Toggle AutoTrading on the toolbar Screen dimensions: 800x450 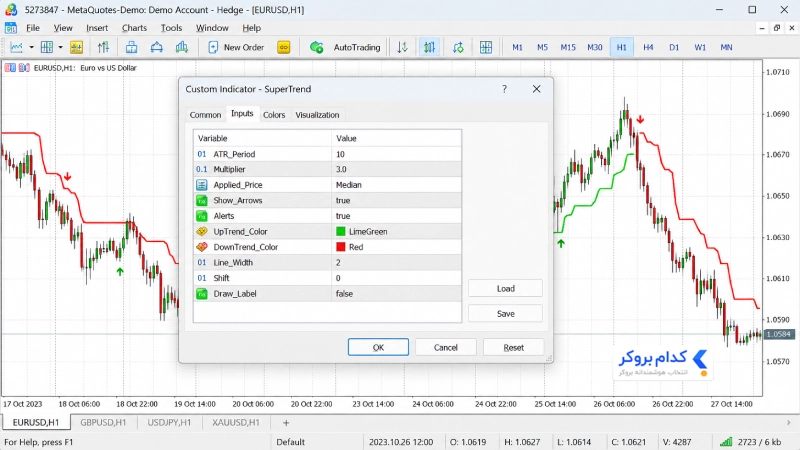point(345,47)
